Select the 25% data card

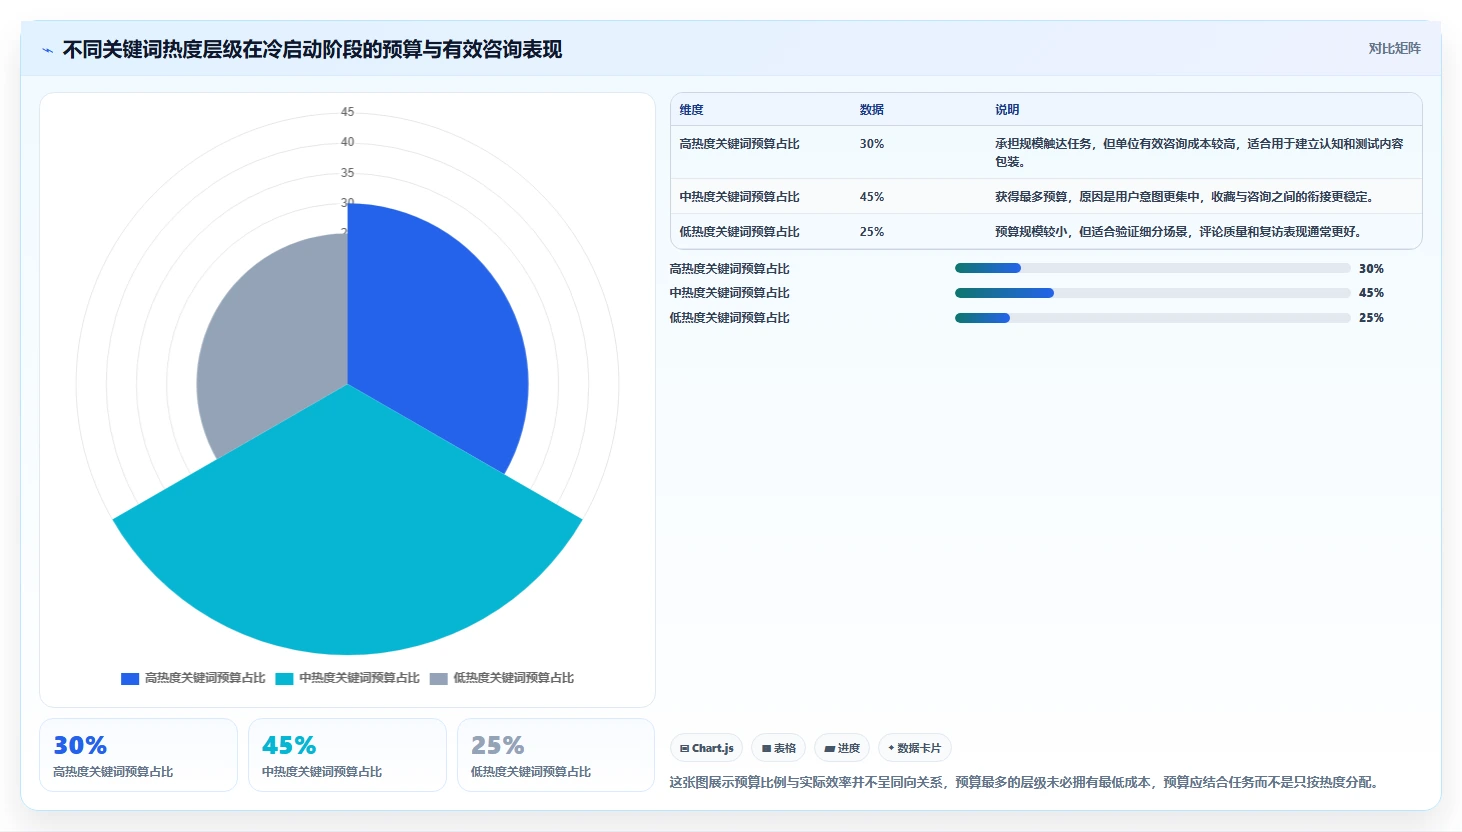(556, 755)
